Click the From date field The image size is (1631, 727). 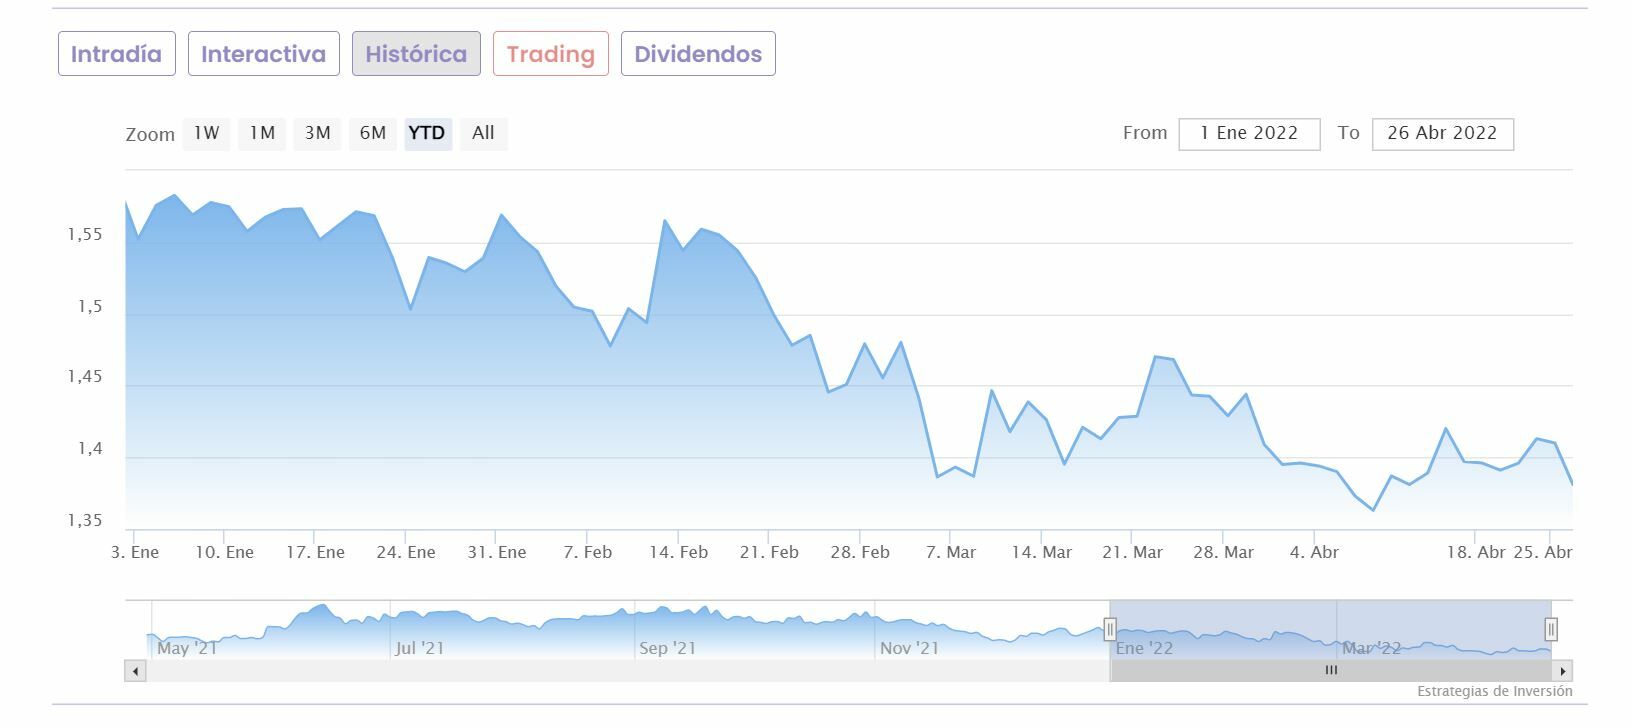pos(1249,134)
